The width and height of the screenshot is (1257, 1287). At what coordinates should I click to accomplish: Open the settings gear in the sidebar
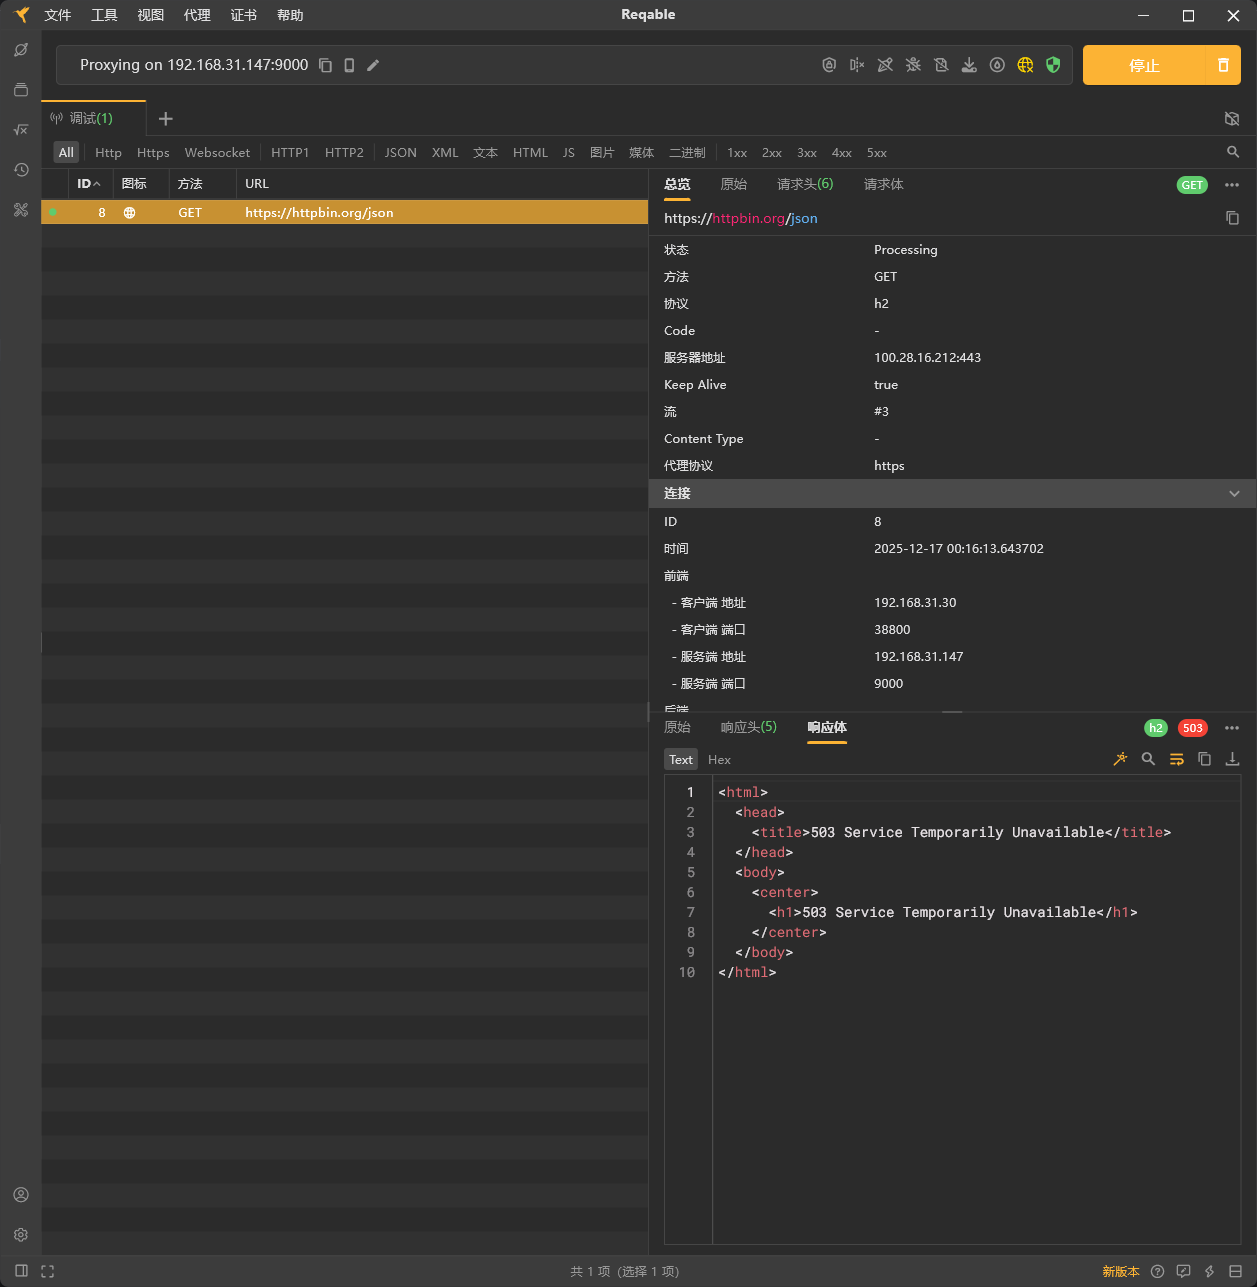(x=21, y=1235)
